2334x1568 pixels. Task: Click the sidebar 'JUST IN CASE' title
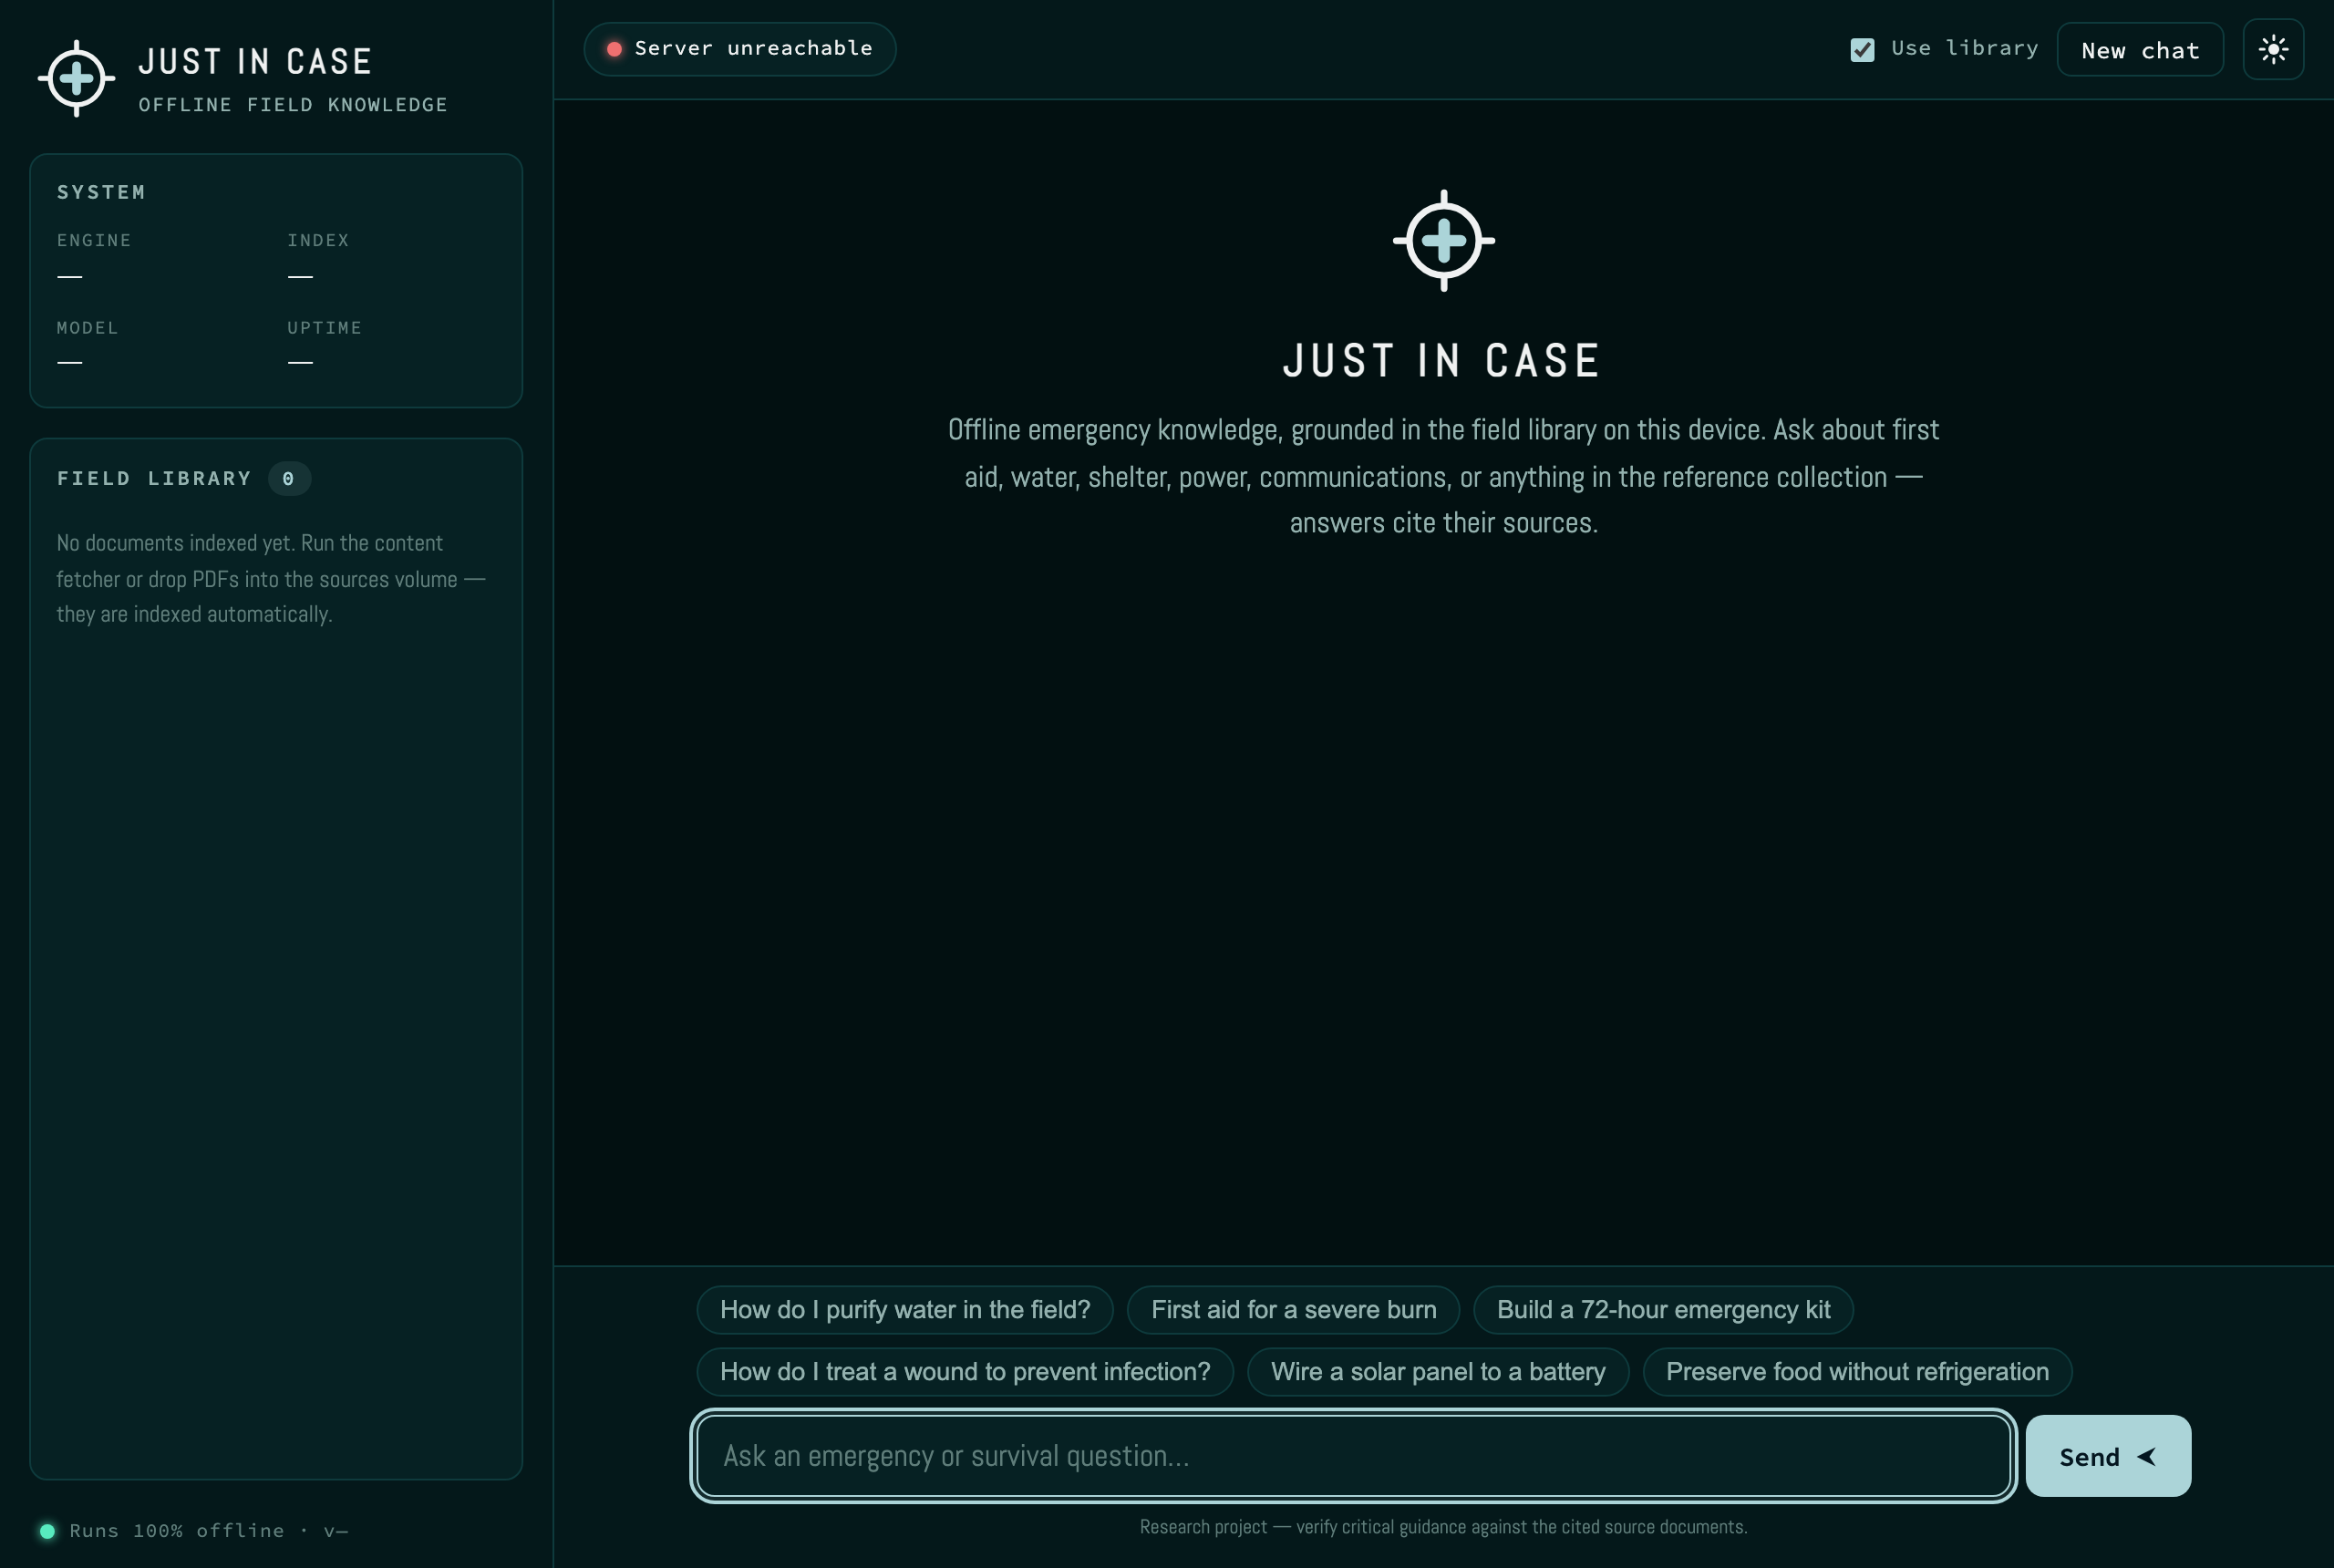point(255,62)
